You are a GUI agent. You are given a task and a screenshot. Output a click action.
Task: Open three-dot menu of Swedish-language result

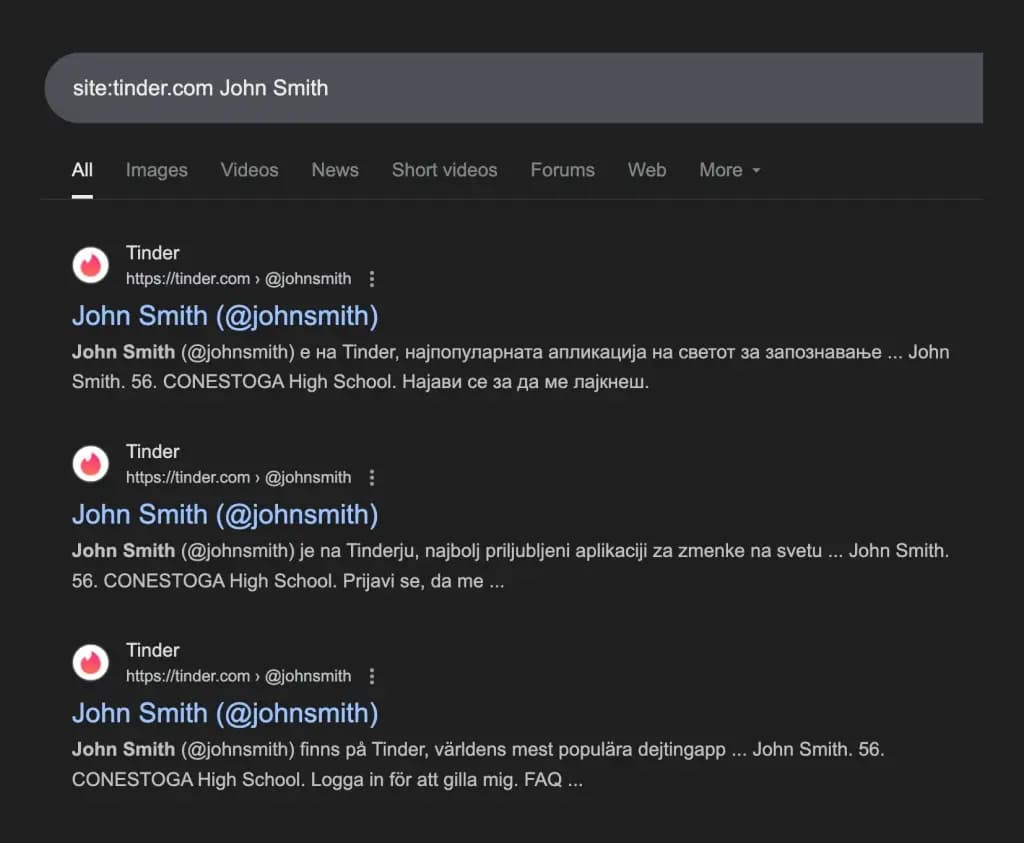coord(372,676)
